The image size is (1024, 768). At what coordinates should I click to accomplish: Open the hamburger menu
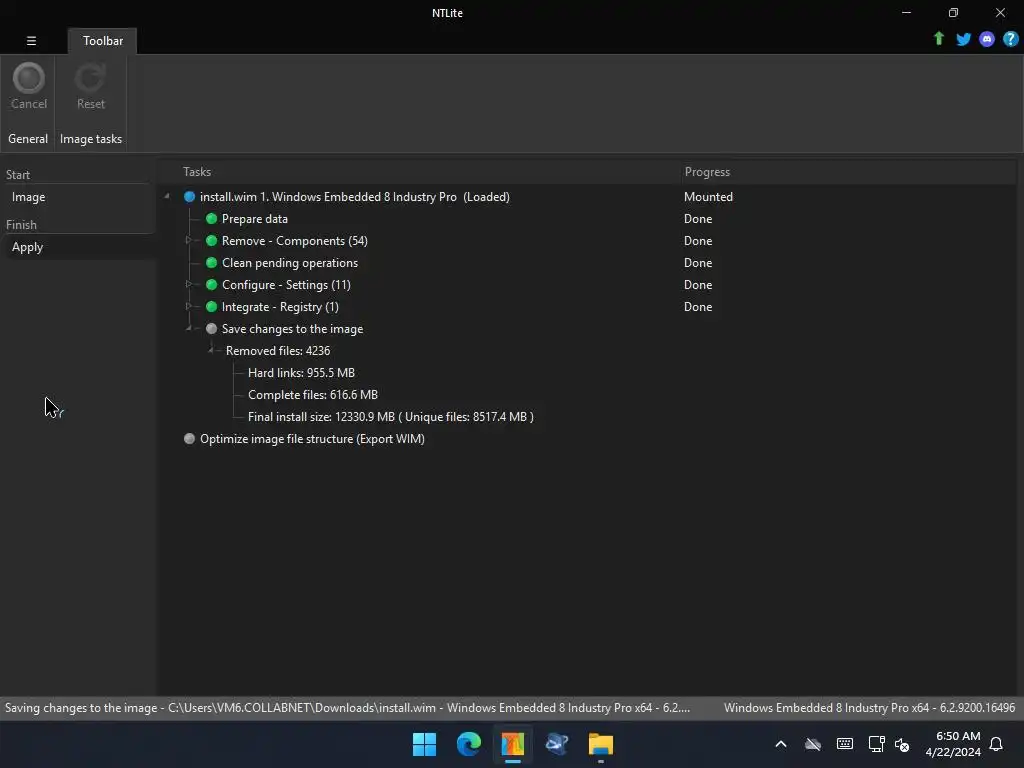(x=31, y=40)
